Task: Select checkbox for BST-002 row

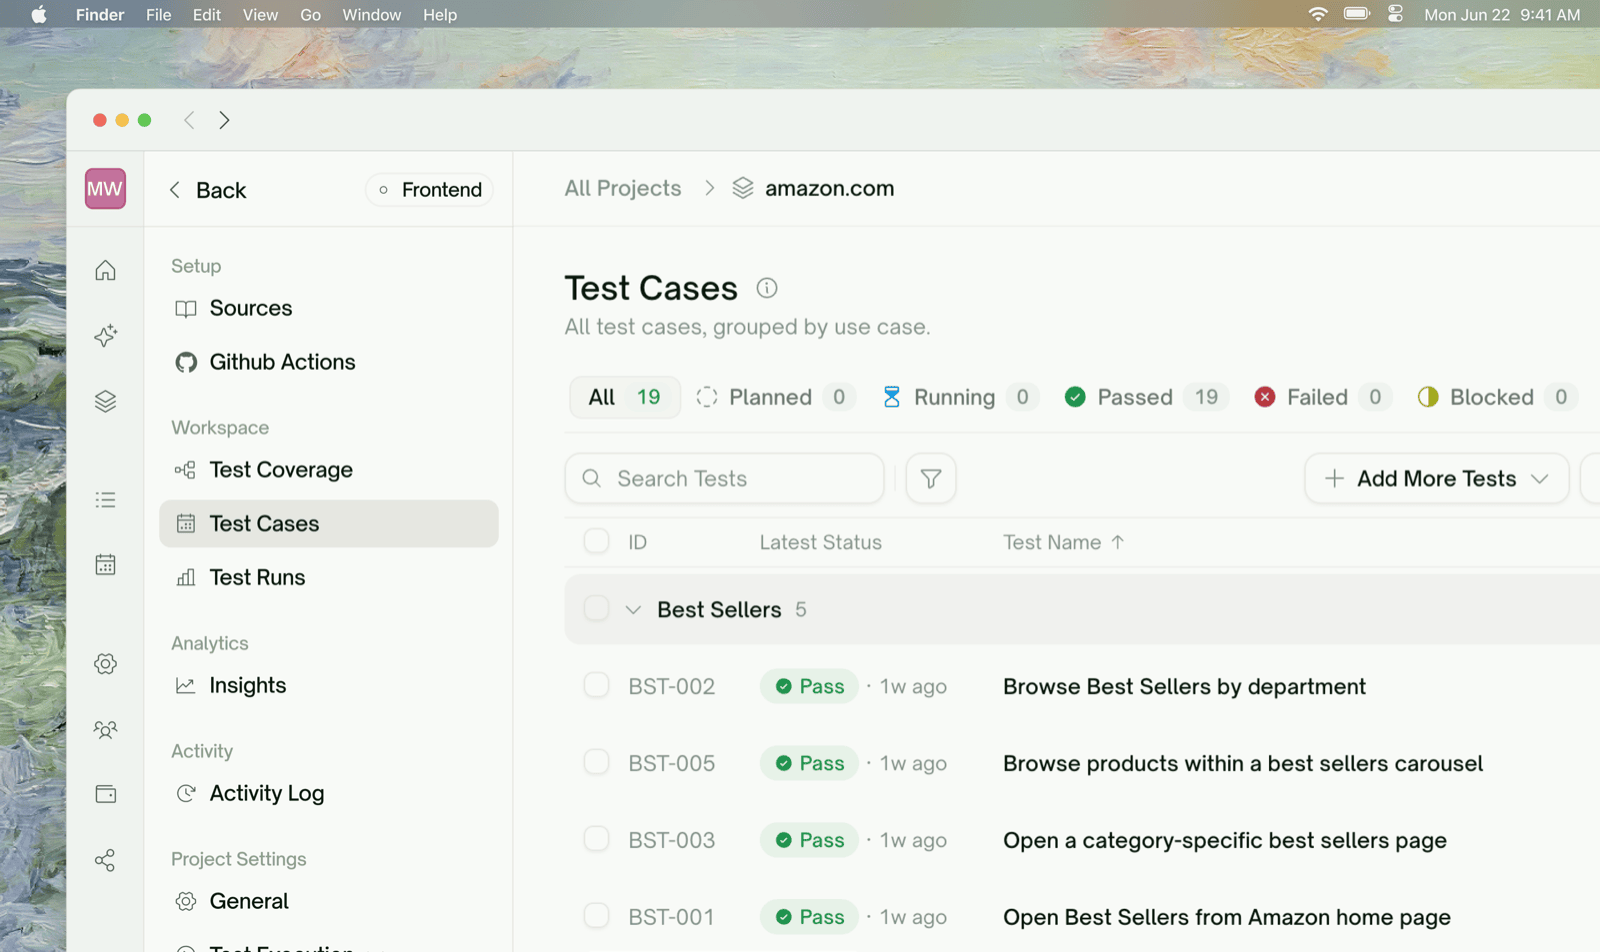Action: [x=596, y=685]
